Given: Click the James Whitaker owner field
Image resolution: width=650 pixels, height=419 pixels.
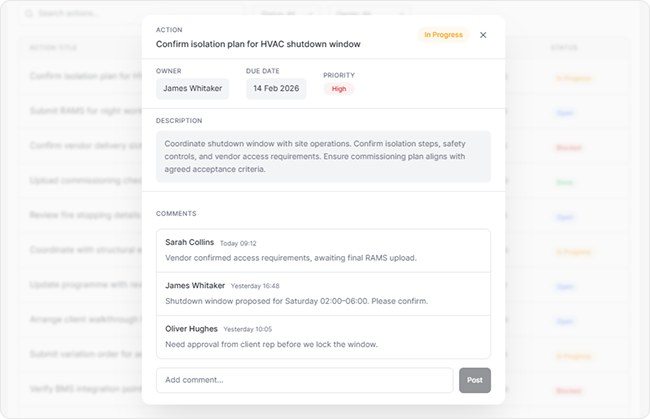Looking at the screenshot, I should [192, 89].
